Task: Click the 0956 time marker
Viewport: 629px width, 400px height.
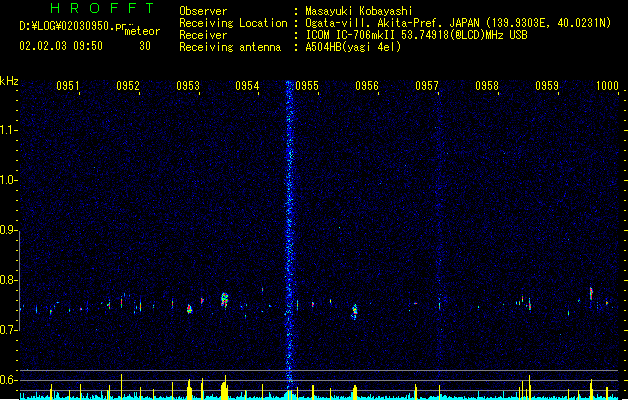Action: [x=367, y=86]
